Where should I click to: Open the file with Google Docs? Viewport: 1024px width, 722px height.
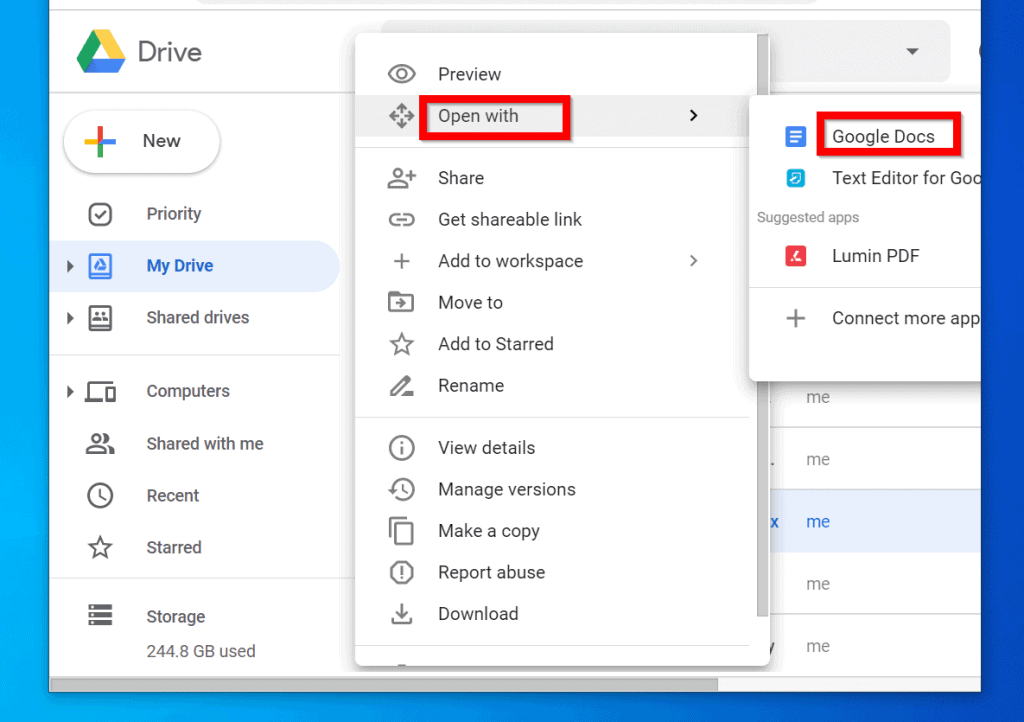[x=865, y=136]
